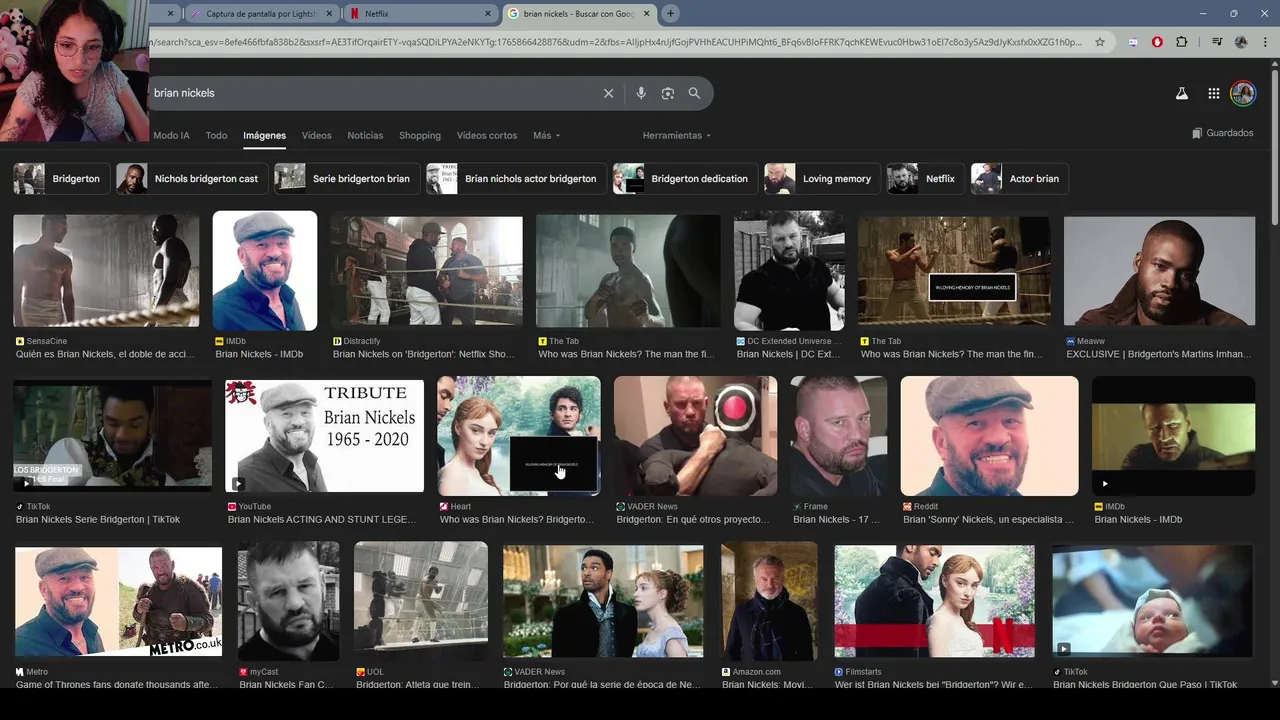Viewport: 1280px width, 720px height.
Task: Open the Distractify boxing ring image
Action: point(427,271)
